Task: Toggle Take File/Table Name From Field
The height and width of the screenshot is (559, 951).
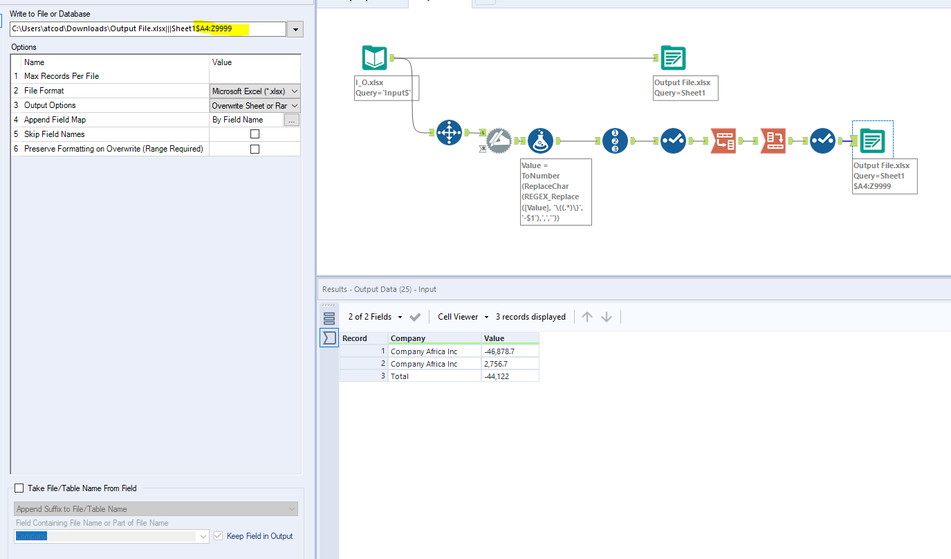Action: click(x=18, y=488)
